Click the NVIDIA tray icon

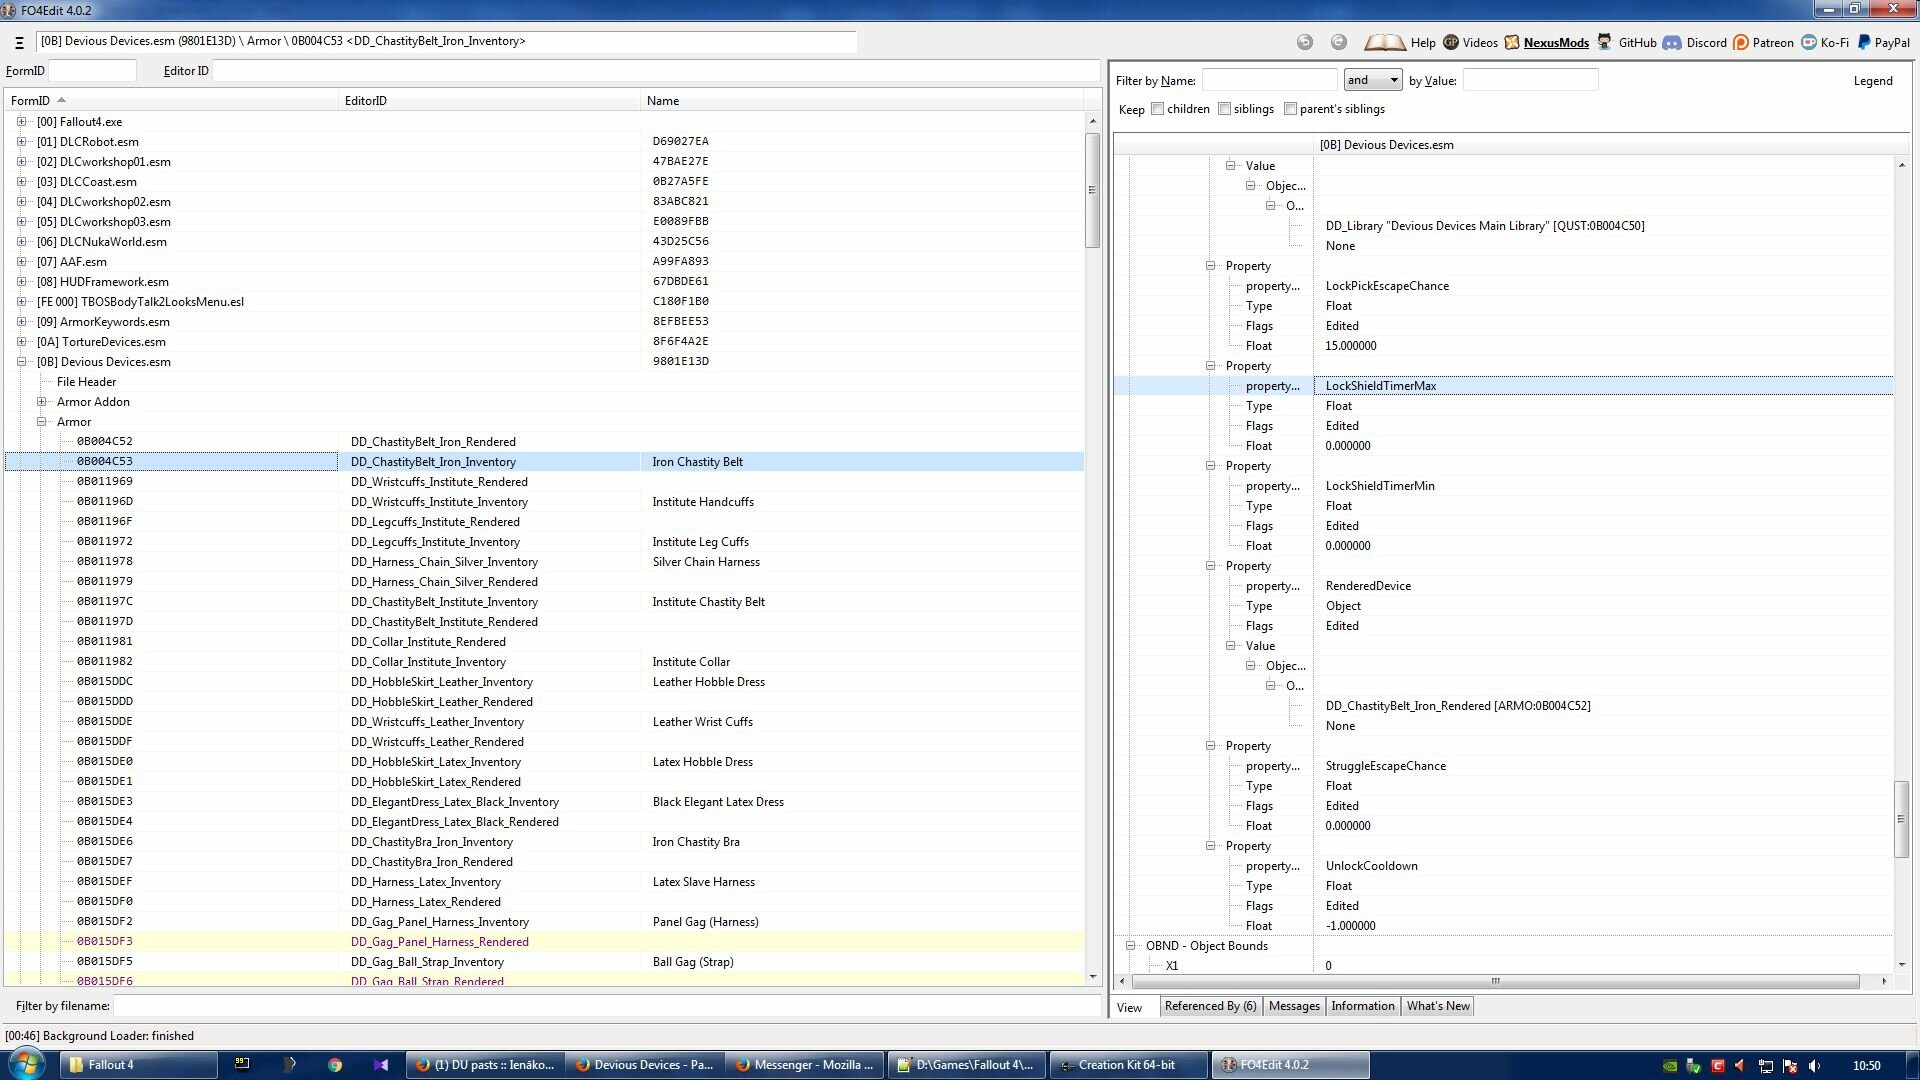(1669, 1066)
